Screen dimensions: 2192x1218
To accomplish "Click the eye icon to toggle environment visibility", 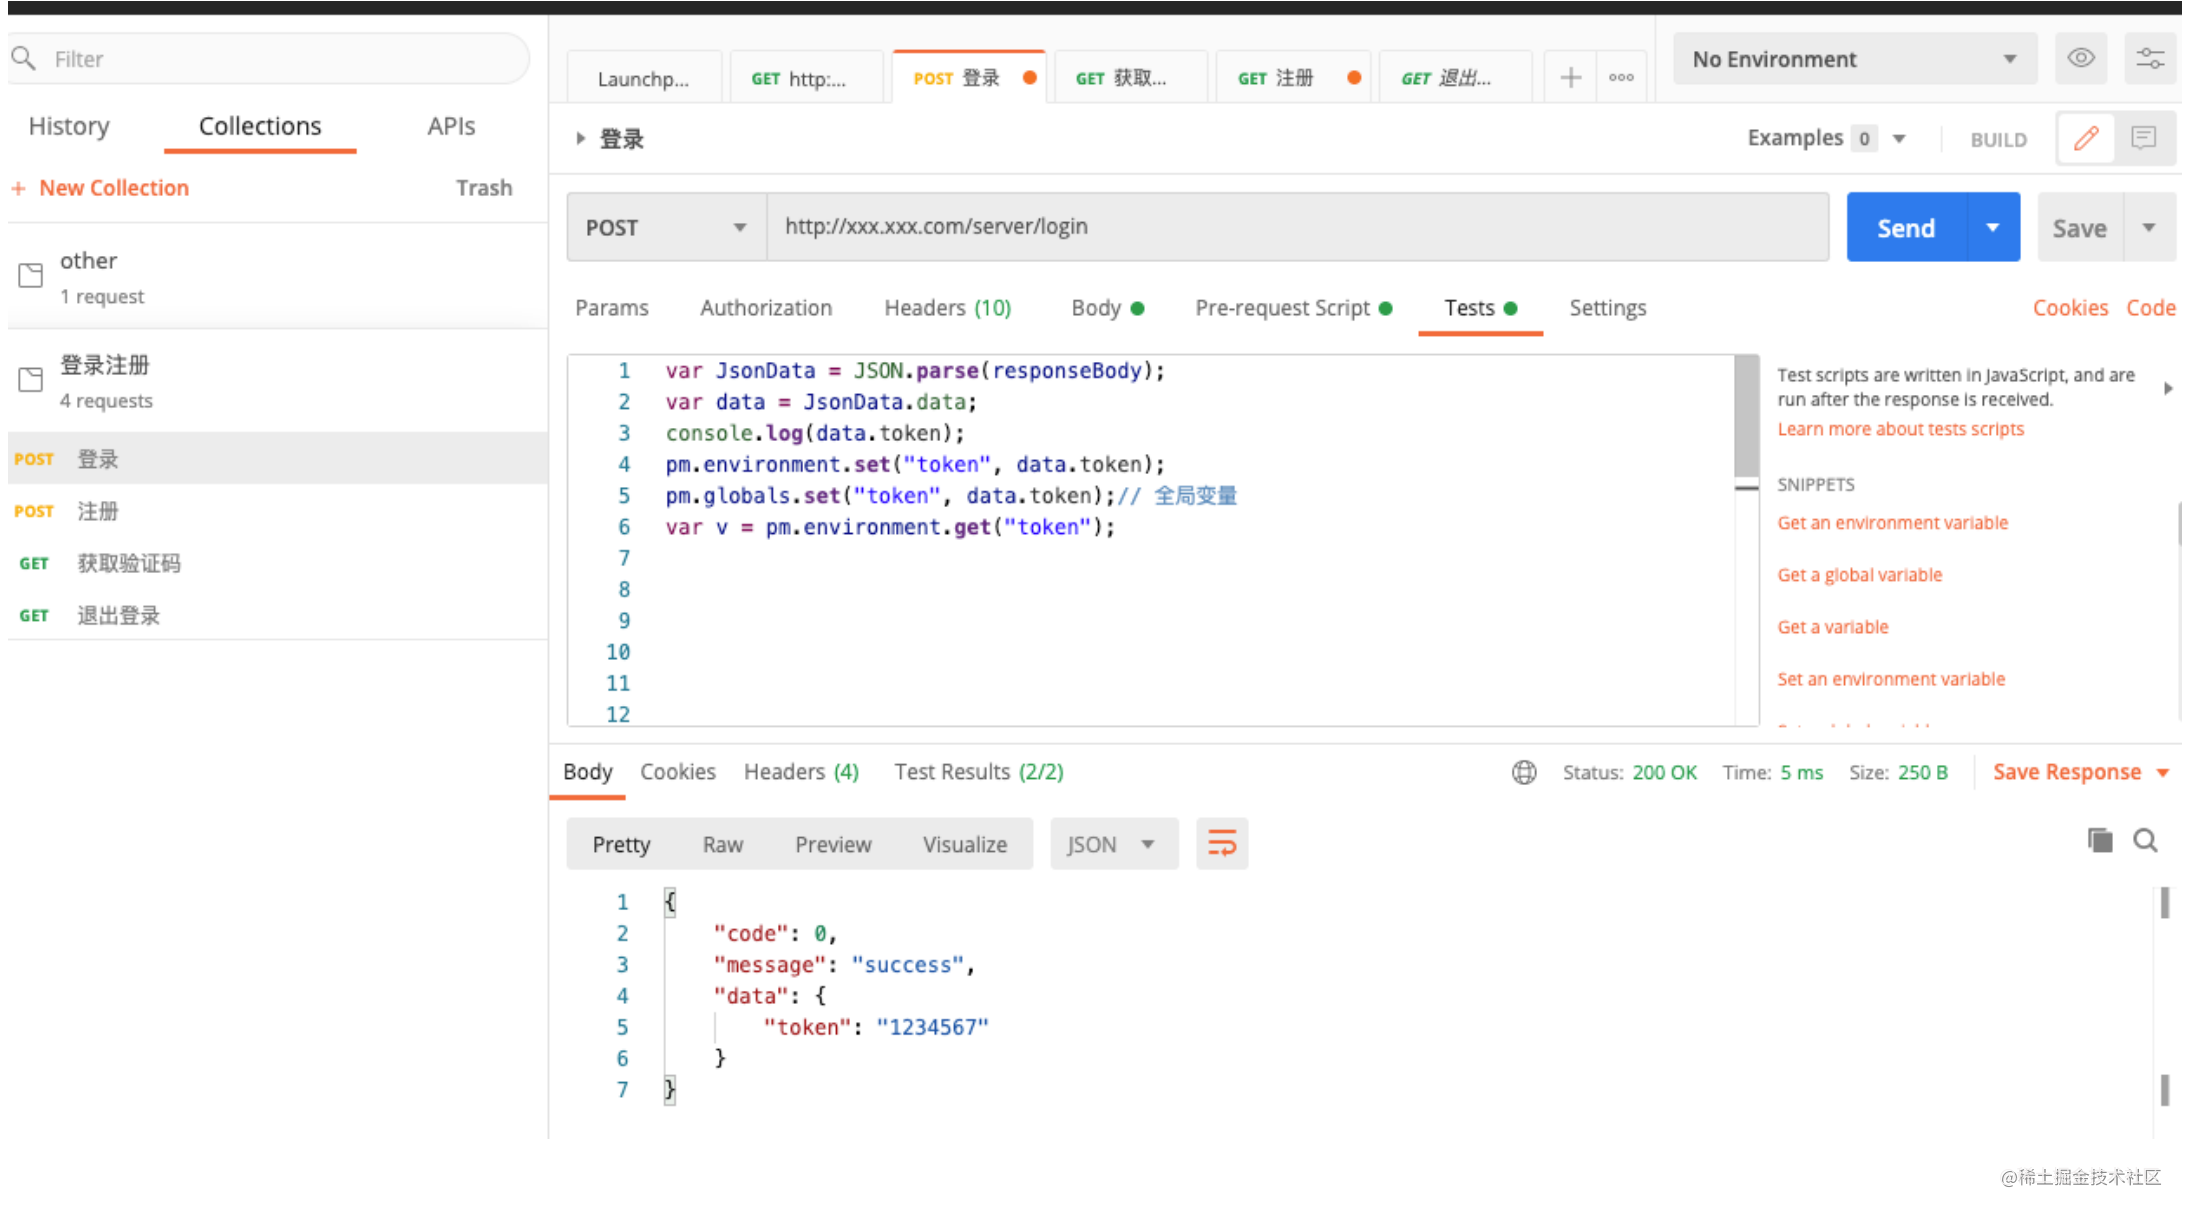I will coord(2083,58).
